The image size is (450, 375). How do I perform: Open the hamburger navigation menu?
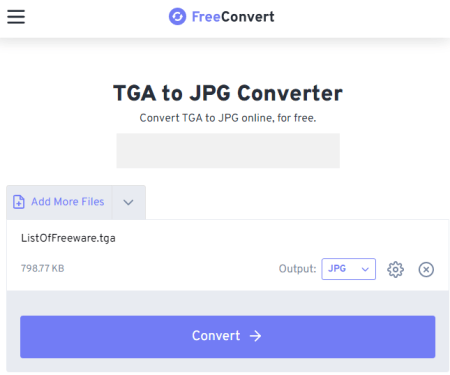pyautogui.click(x=16, y=17)
